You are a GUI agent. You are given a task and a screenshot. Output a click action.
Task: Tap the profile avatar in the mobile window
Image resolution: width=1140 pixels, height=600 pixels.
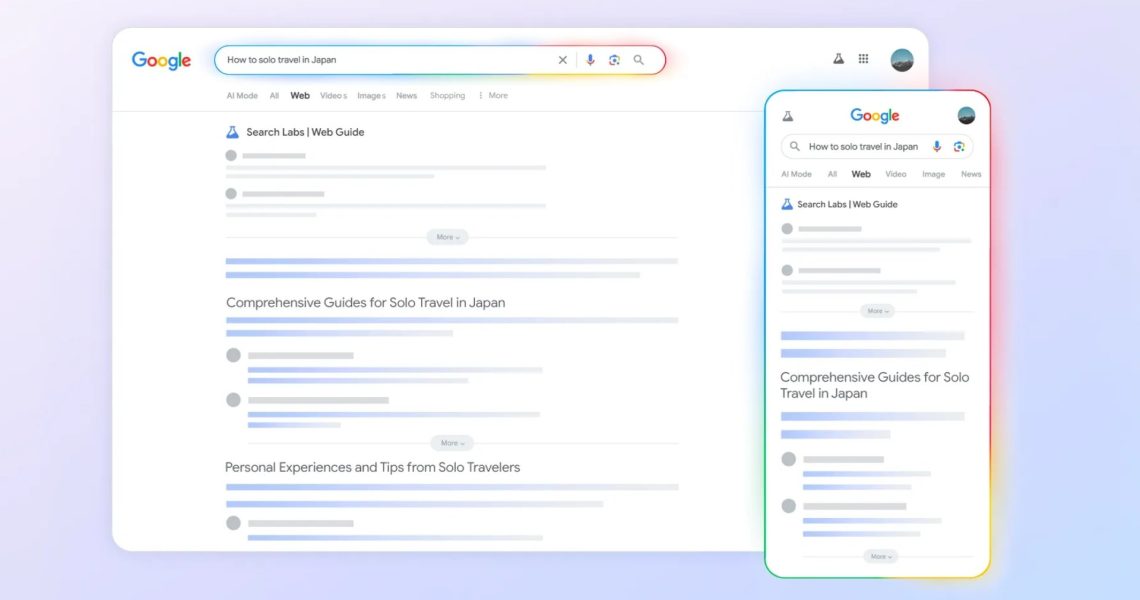966,115
